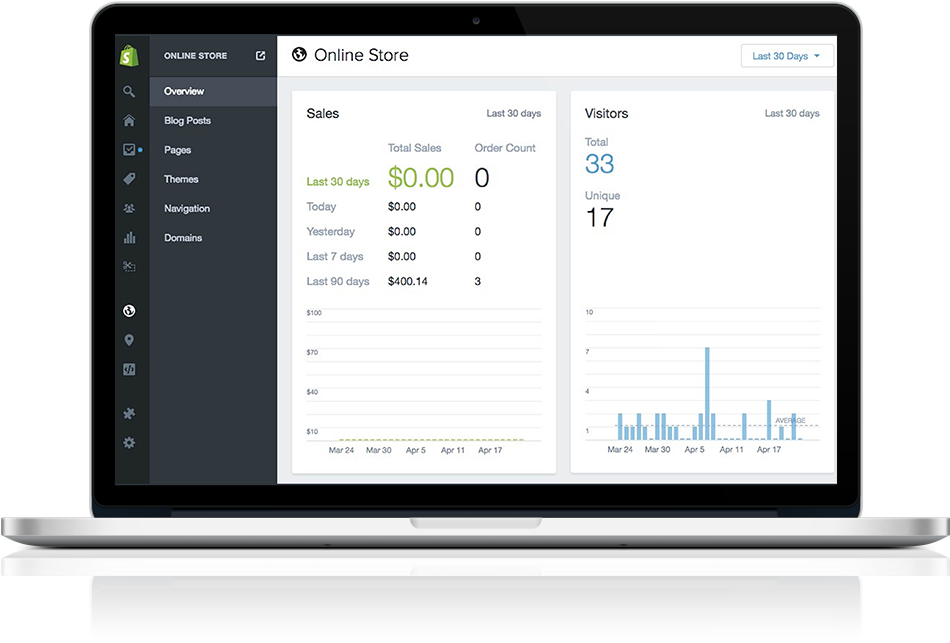
Task: Select the Online Store globe sidebar icon
Action: (129, 311)
